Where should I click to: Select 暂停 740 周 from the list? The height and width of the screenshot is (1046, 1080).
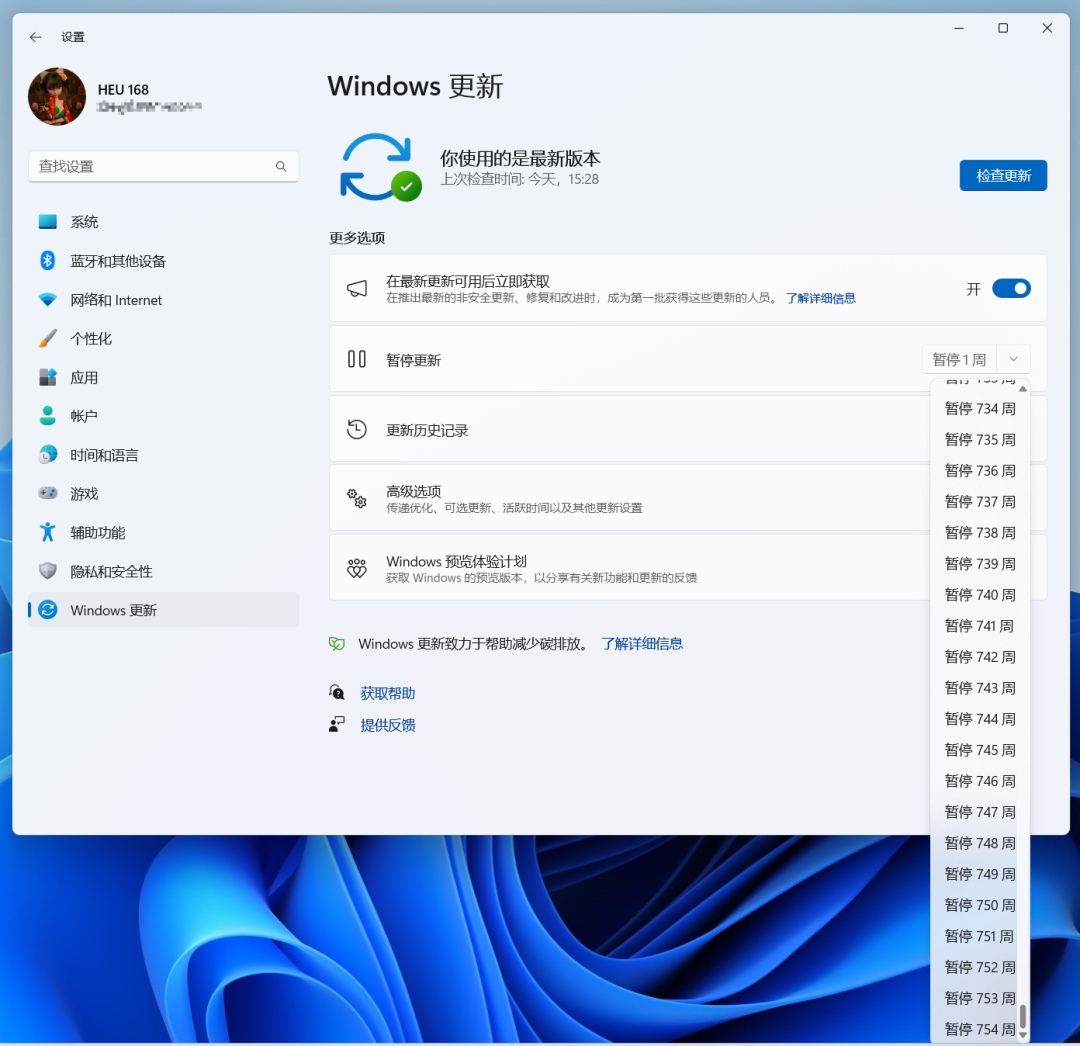[980, 595]
